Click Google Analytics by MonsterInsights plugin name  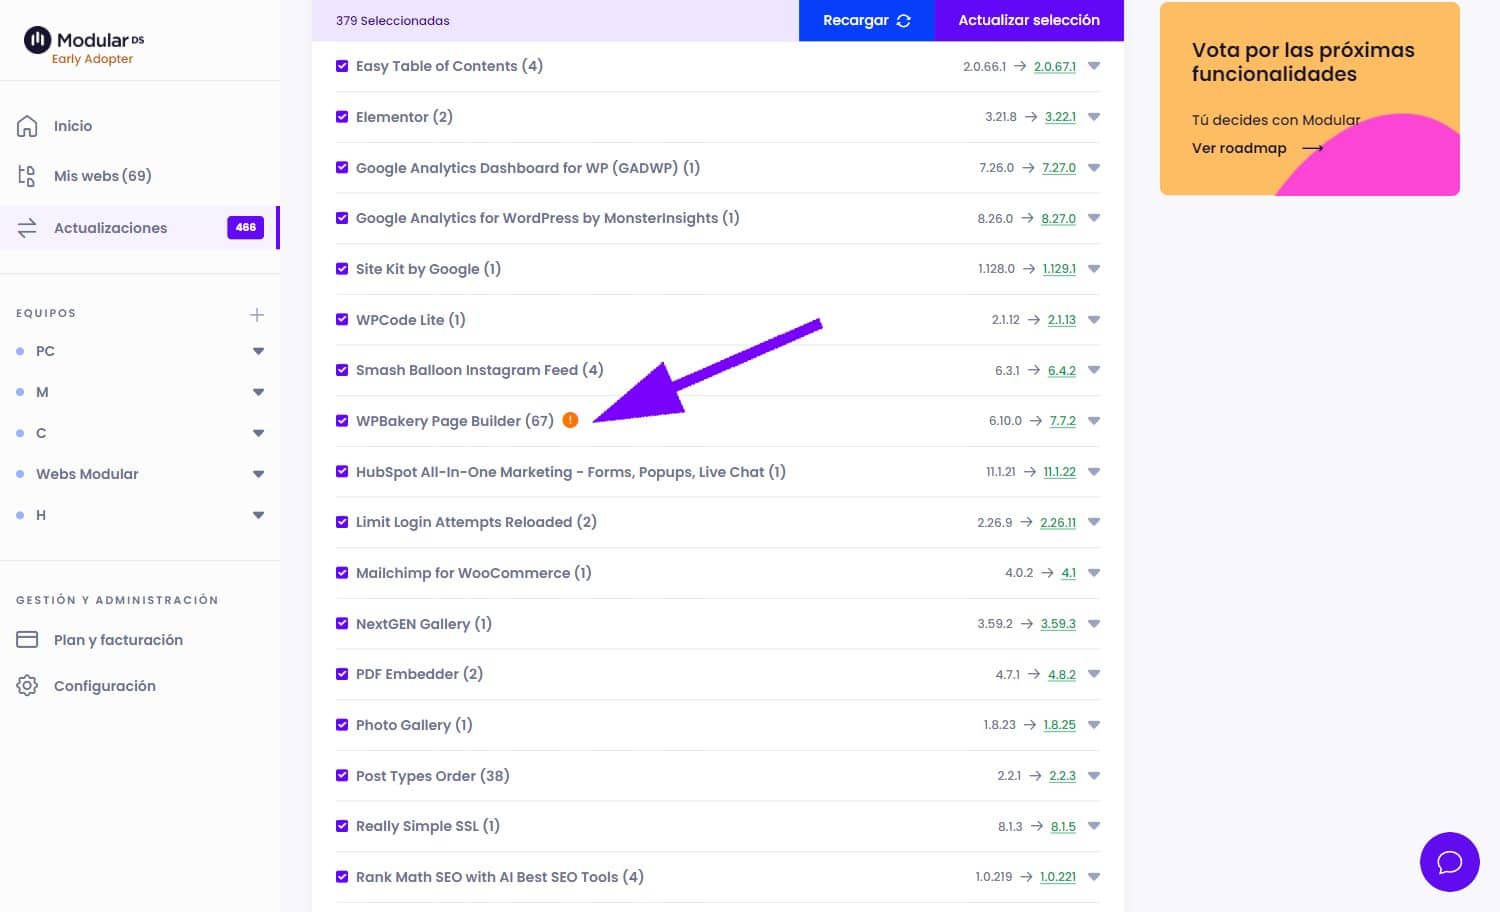coord(548,218)
